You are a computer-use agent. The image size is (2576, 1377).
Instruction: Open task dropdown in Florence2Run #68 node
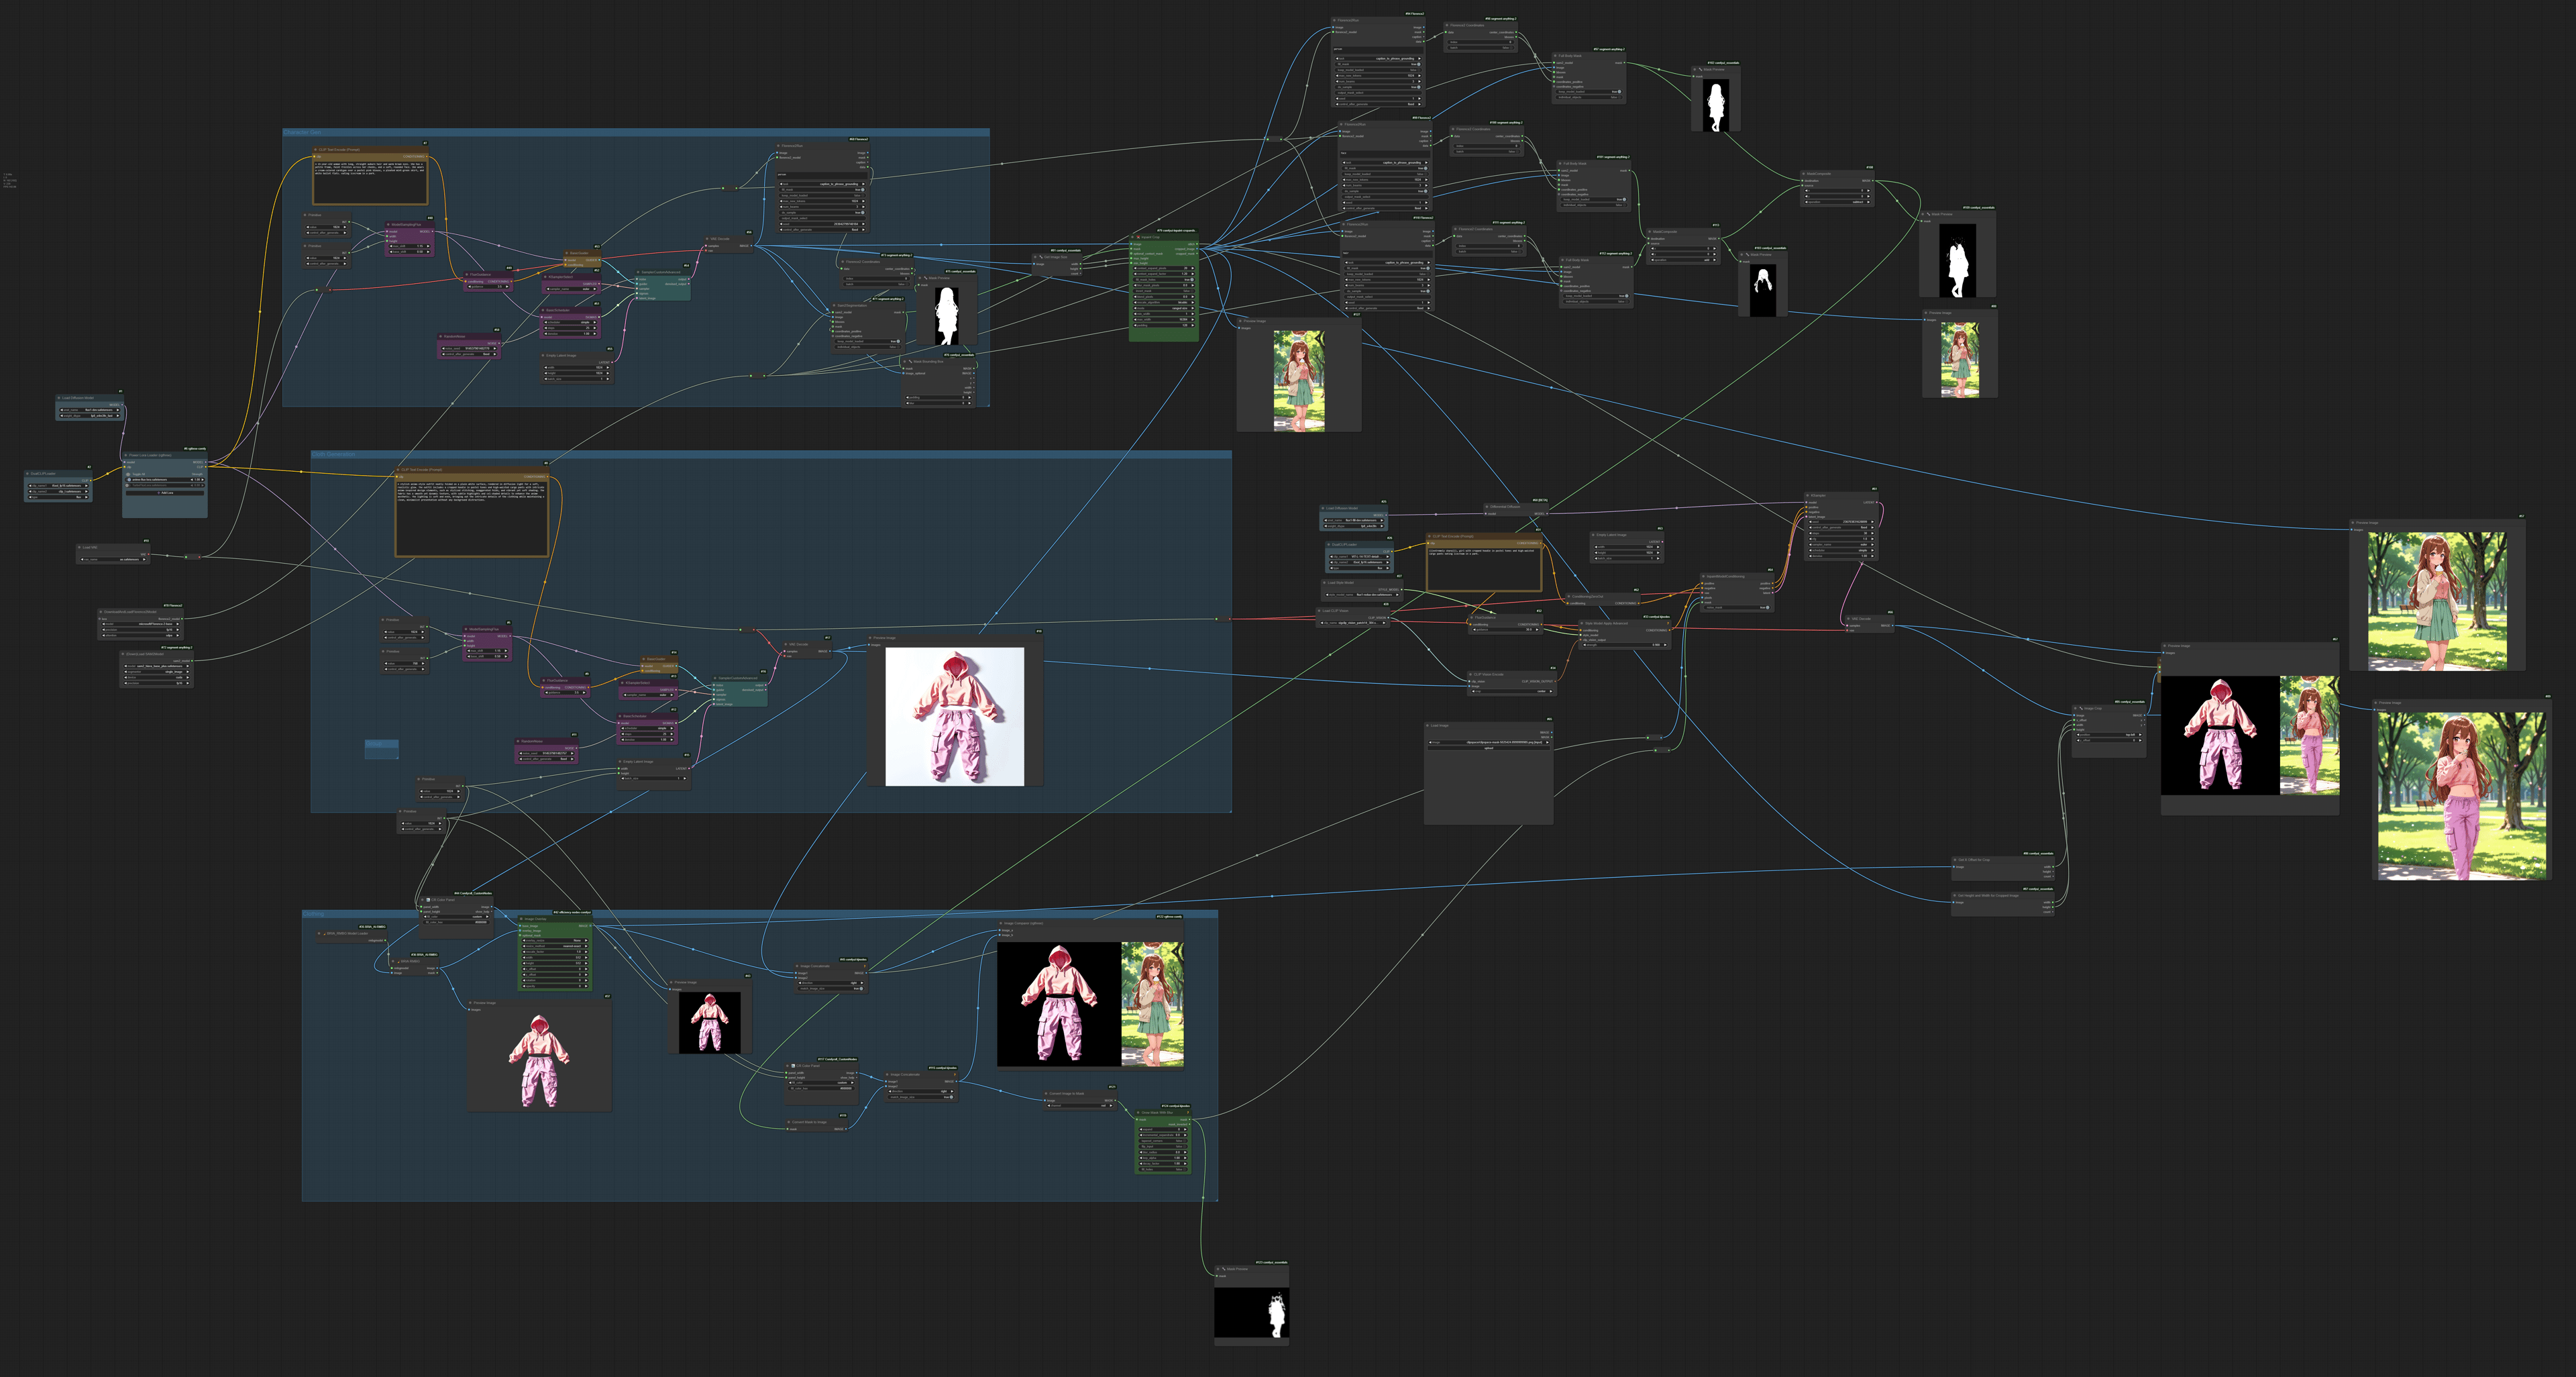click(x=823, y=184)
